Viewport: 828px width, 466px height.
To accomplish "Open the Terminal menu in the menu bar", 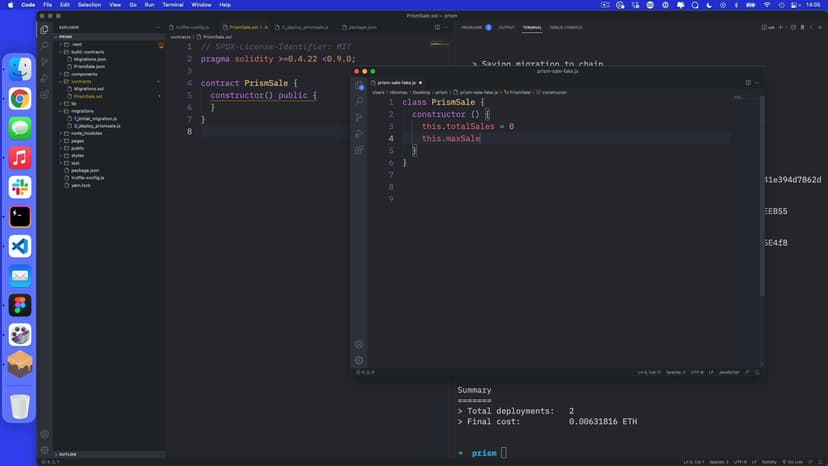I will tap(173, 5).
